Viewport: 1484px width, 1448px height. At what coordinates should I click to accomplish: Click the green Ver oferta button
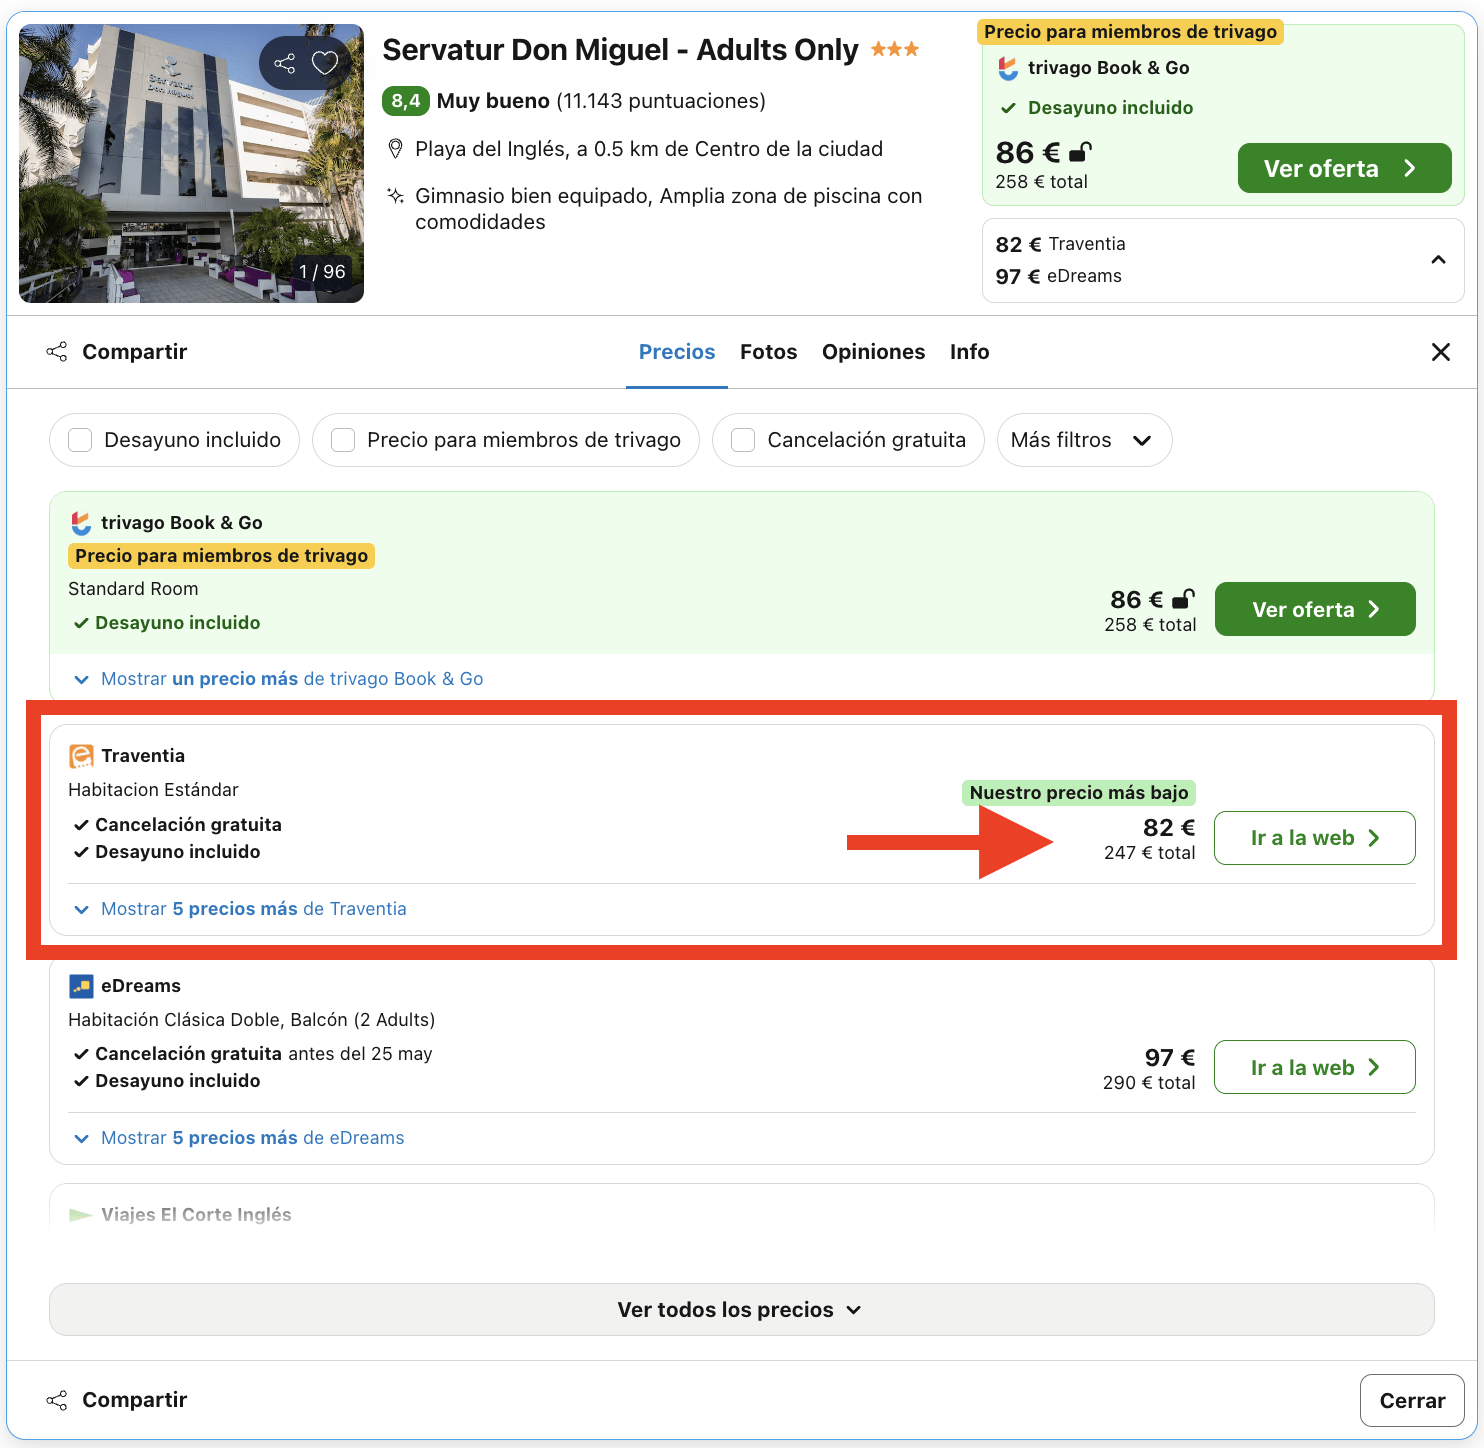tap(1343, 168)
